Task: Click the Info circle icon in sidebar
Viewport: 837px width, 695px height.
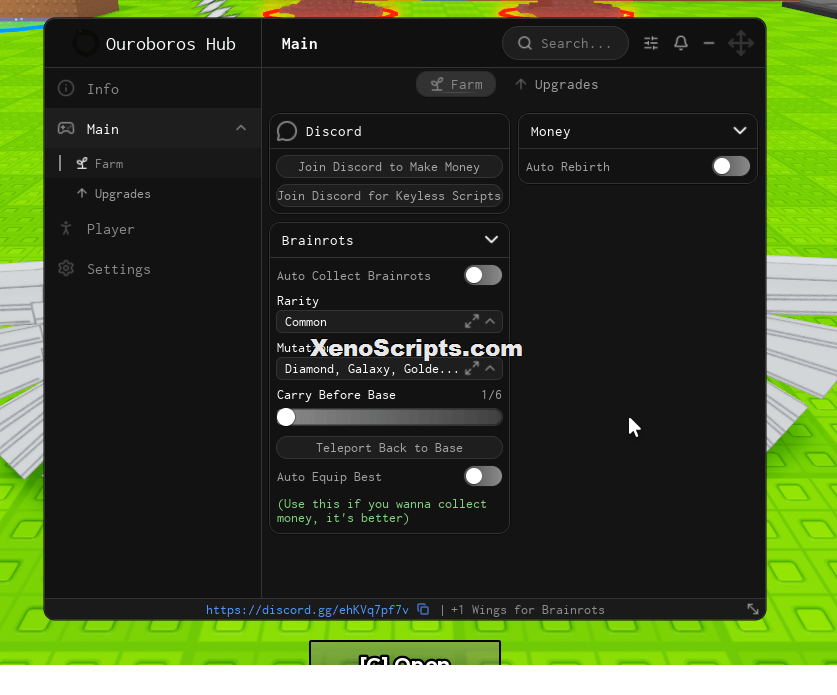Action: [66, 88]
